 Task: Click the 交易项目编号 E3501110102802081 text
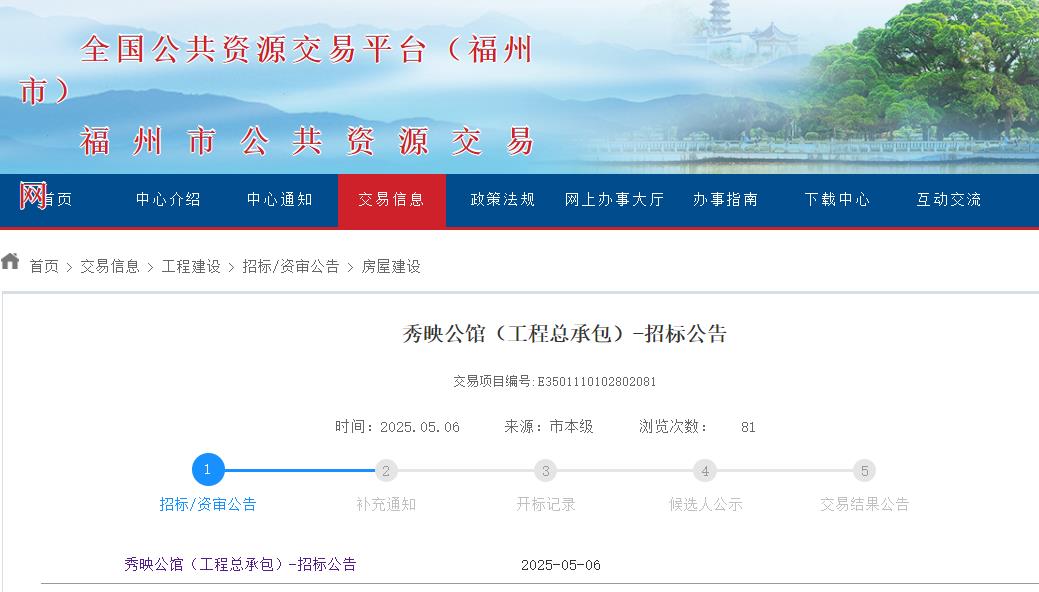(x=555, y=382)
